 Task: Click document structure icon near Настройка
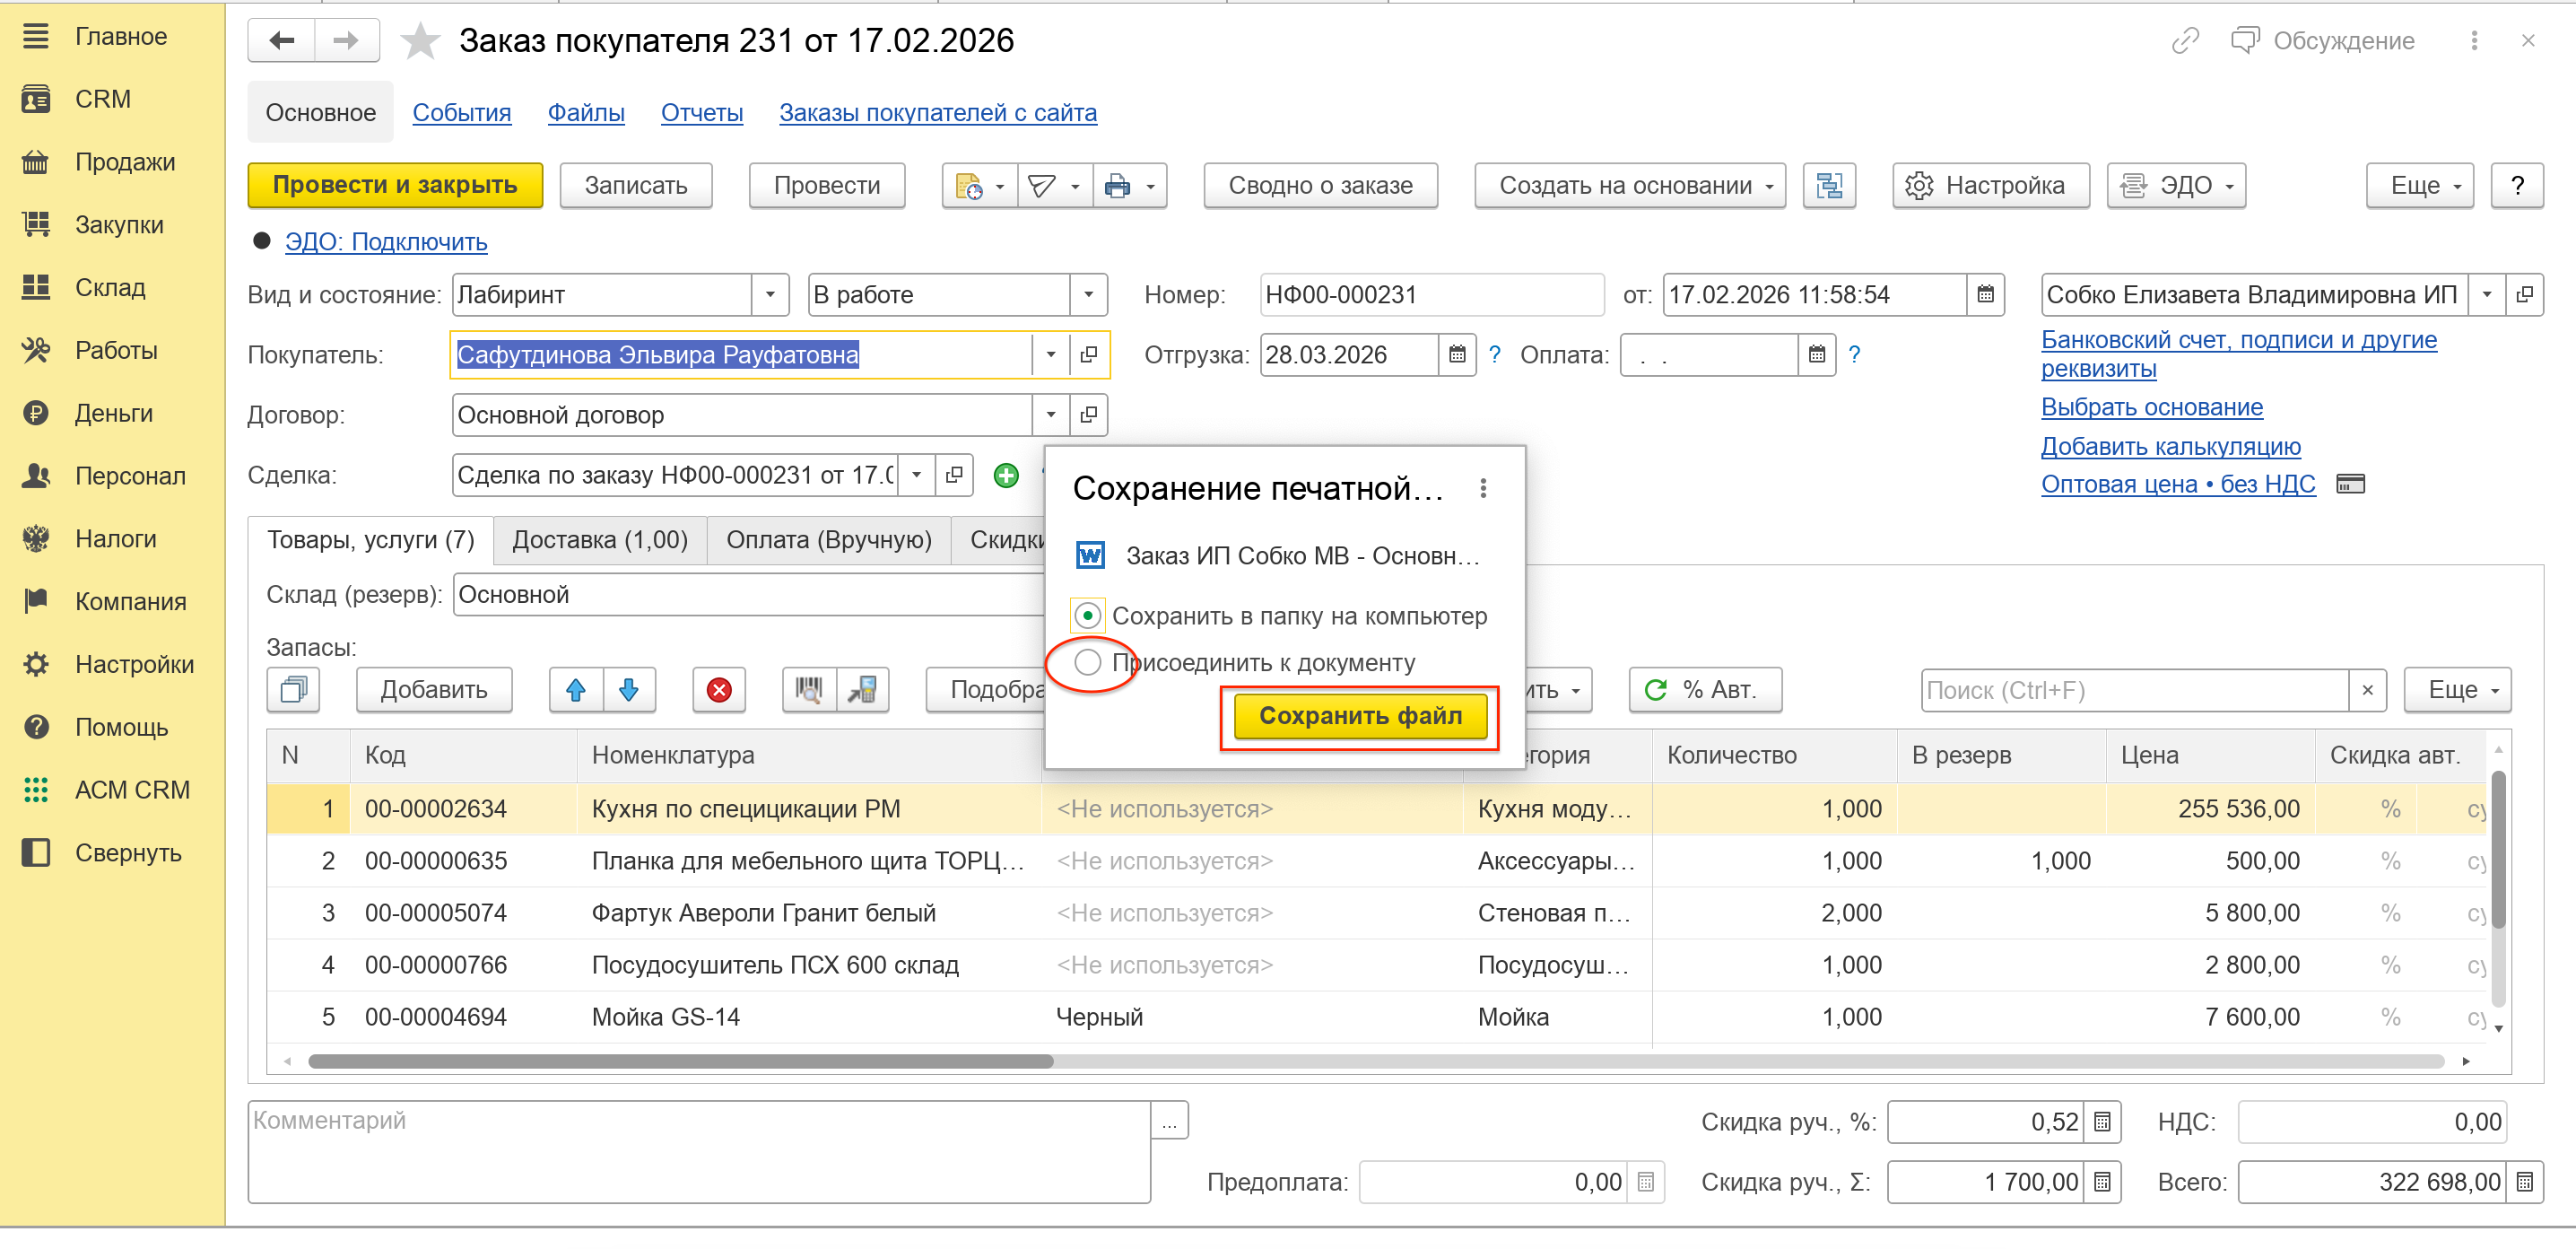(x=1828, y=186)
